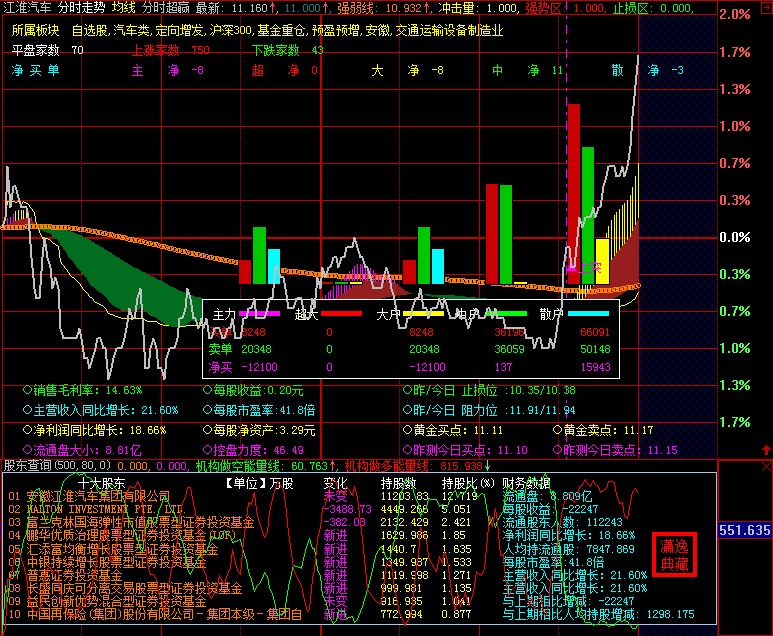Select shareholder row 05 汇添富均衡增长基金
The height and width of the screenshot is (636, 773).
coord(113,549)
